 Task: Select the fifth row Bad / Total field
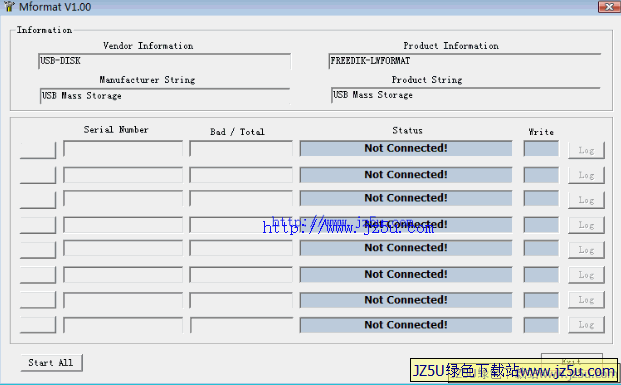(x=241, y=248)
